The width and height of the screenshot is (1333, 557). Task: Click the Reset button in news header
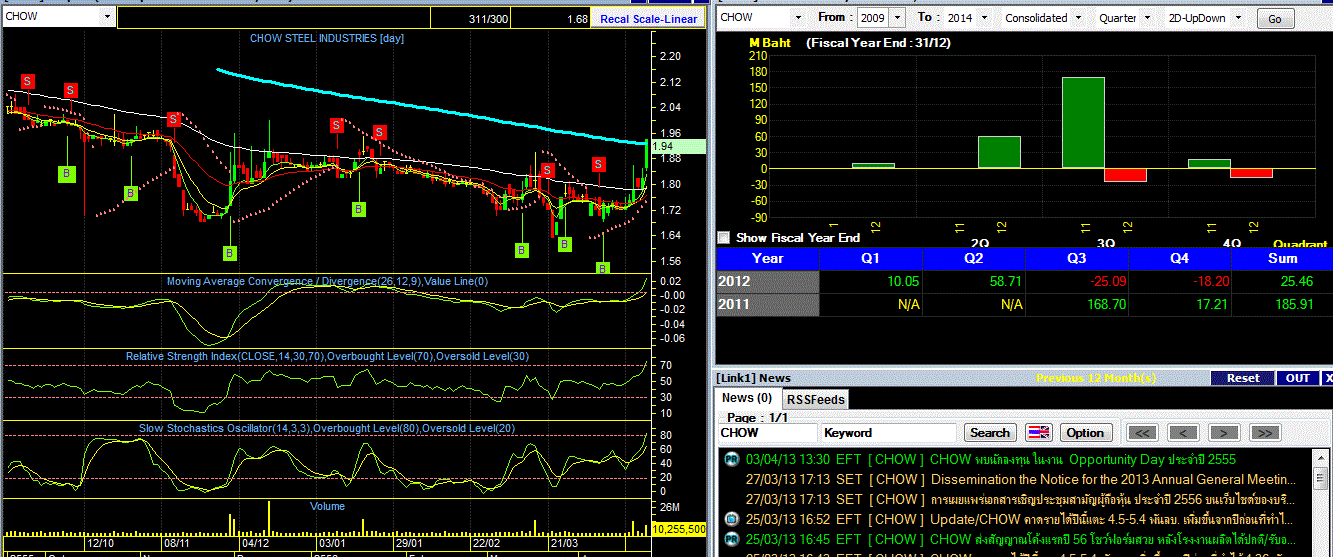point(1243,378)
